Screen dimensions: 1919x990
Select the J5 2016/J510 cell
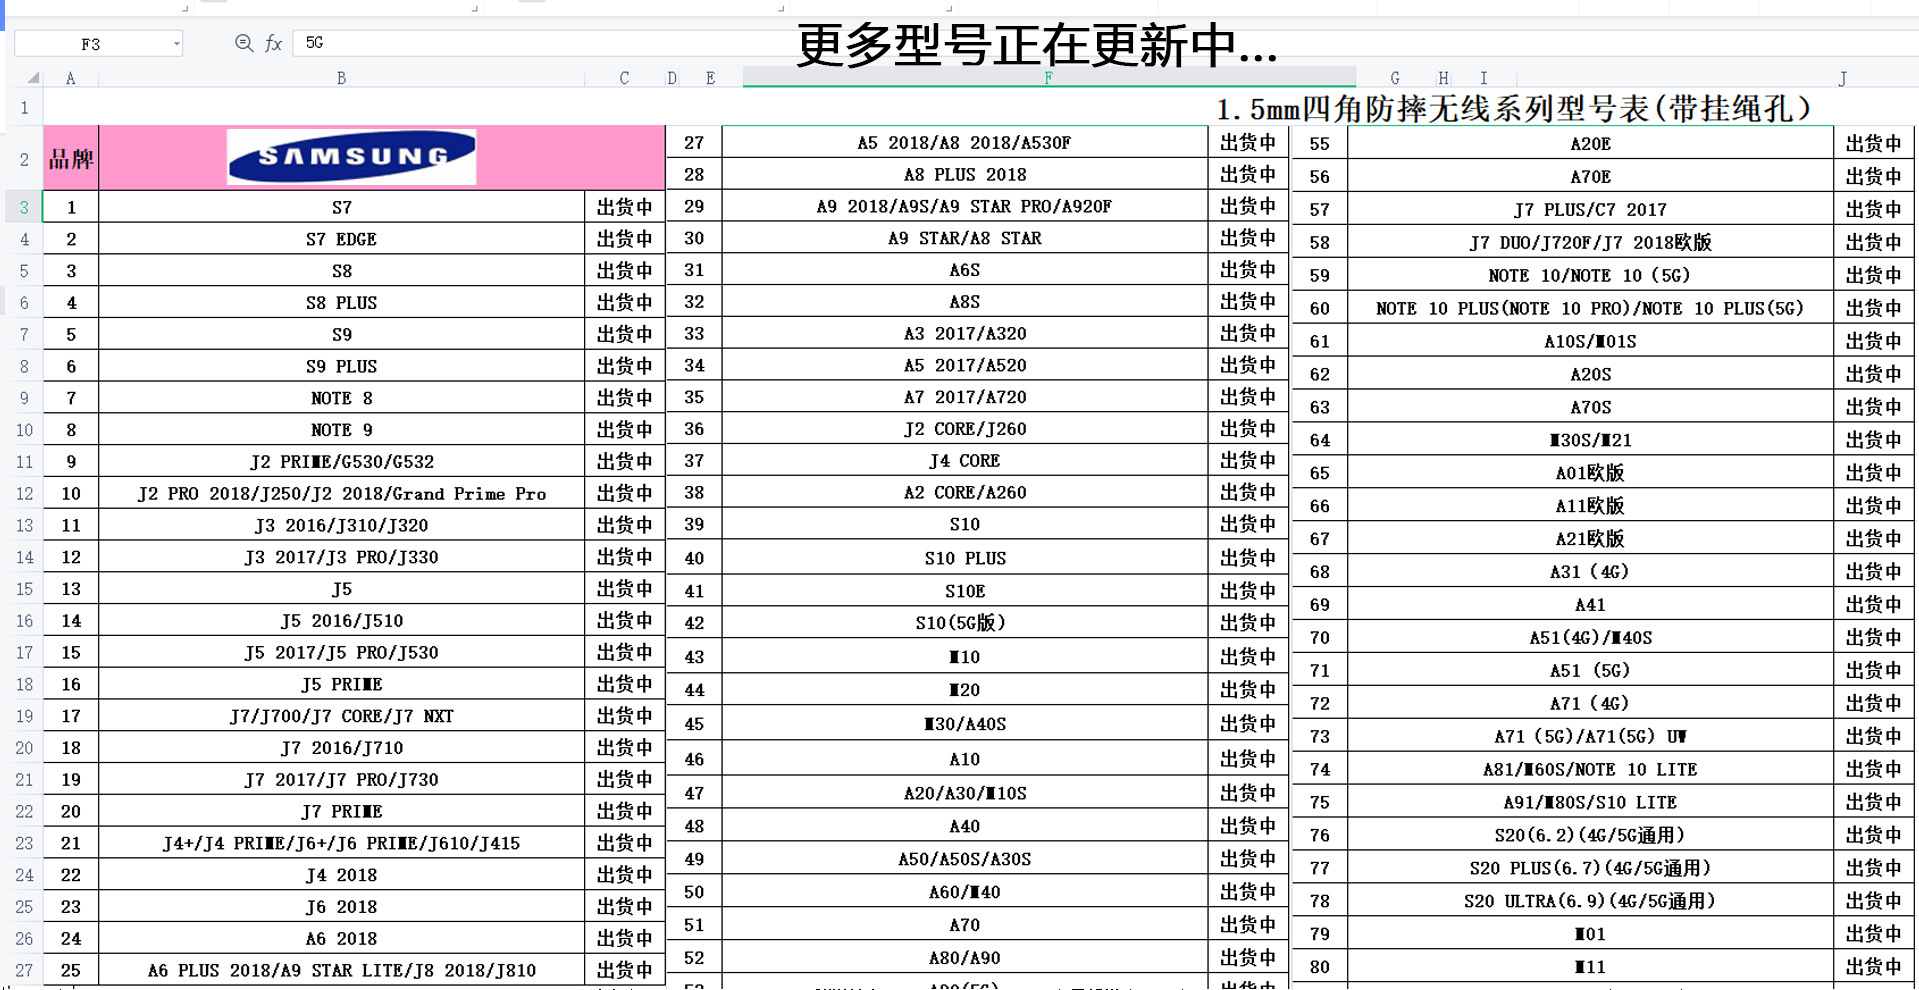click(341, 621)
